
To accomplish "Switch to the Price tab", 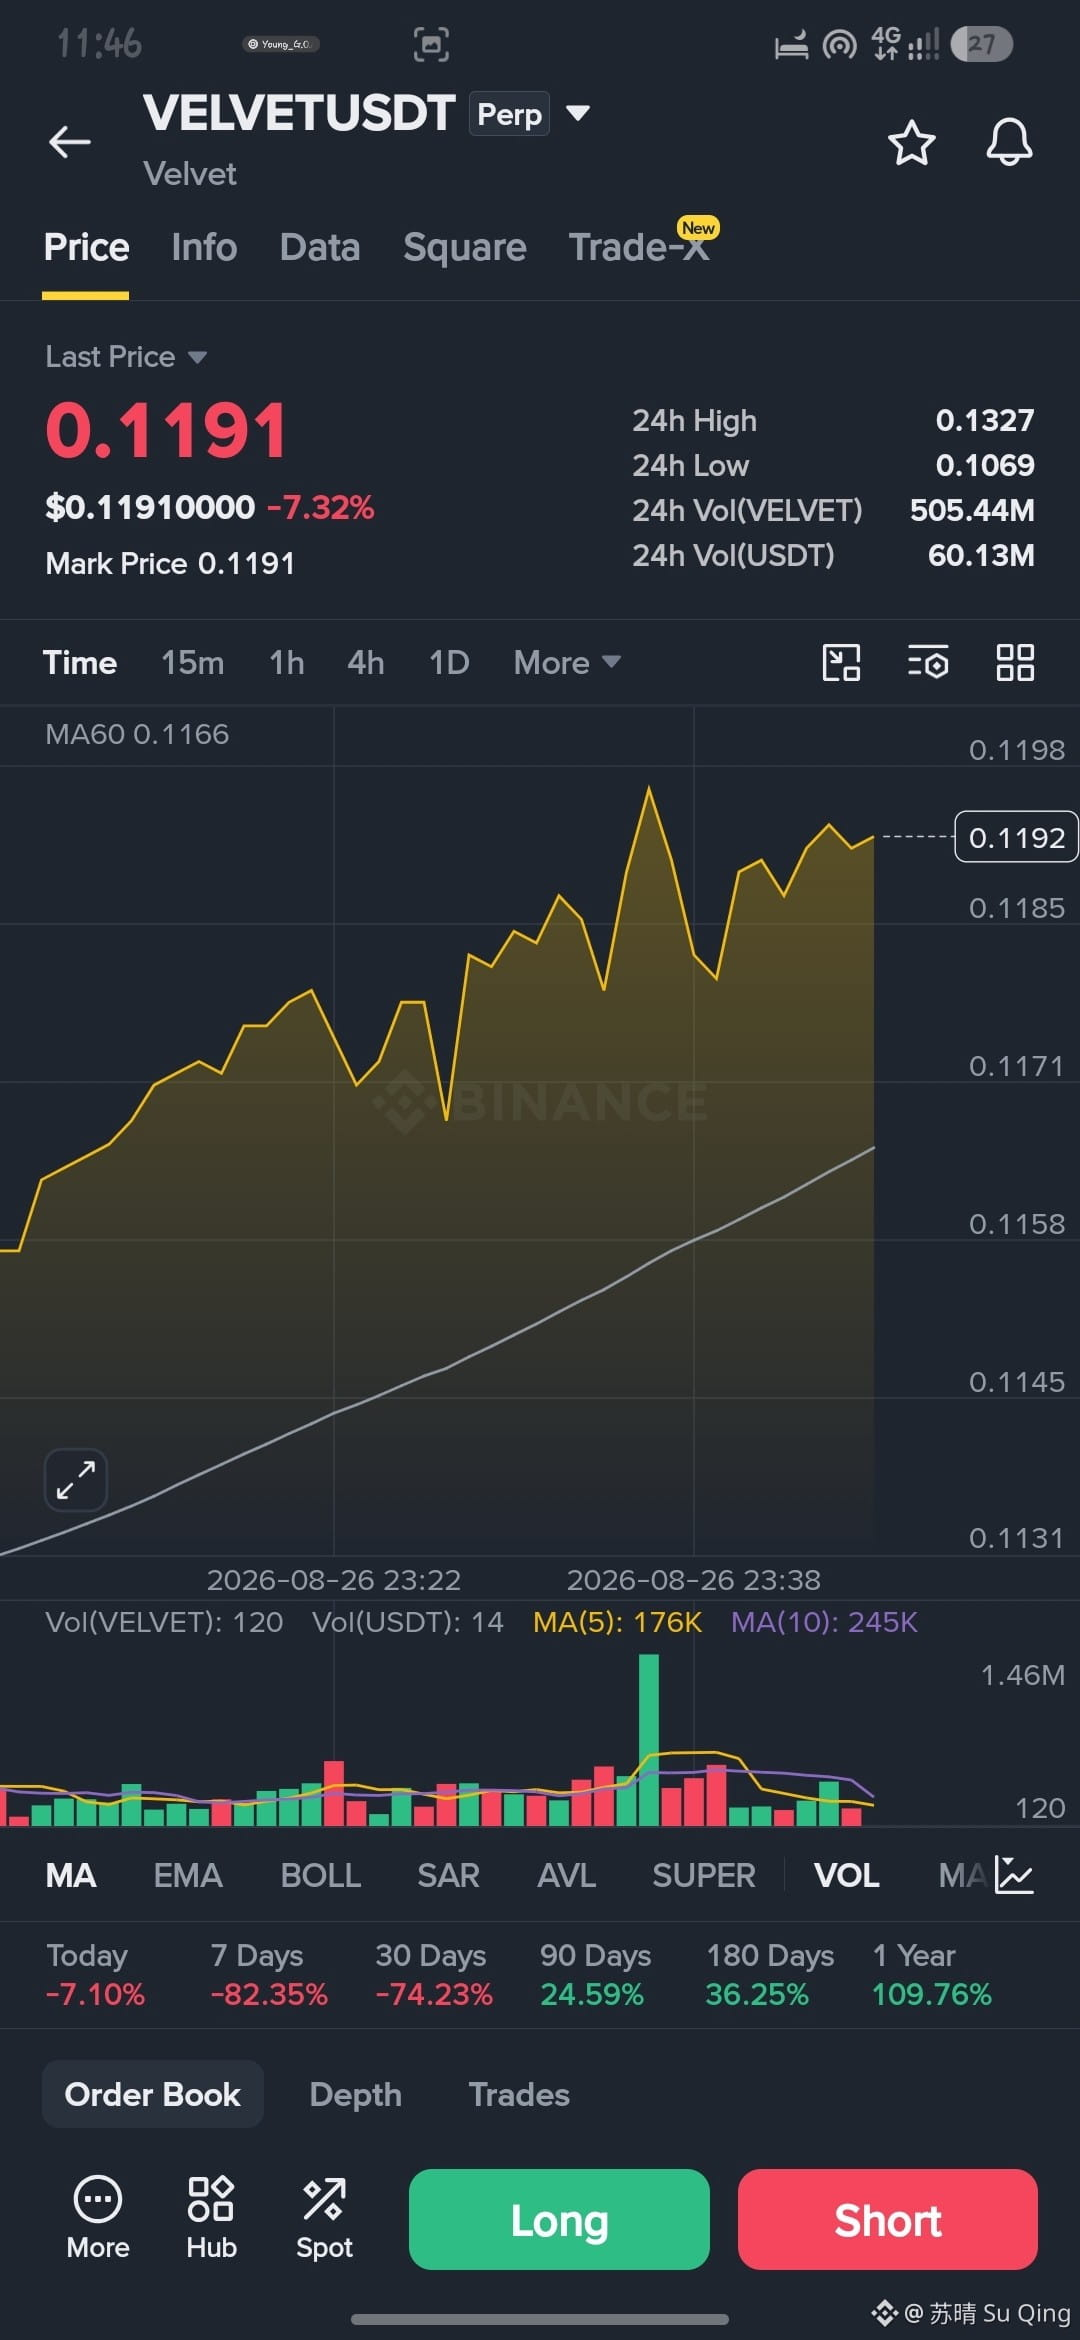I will click(86, 247).
